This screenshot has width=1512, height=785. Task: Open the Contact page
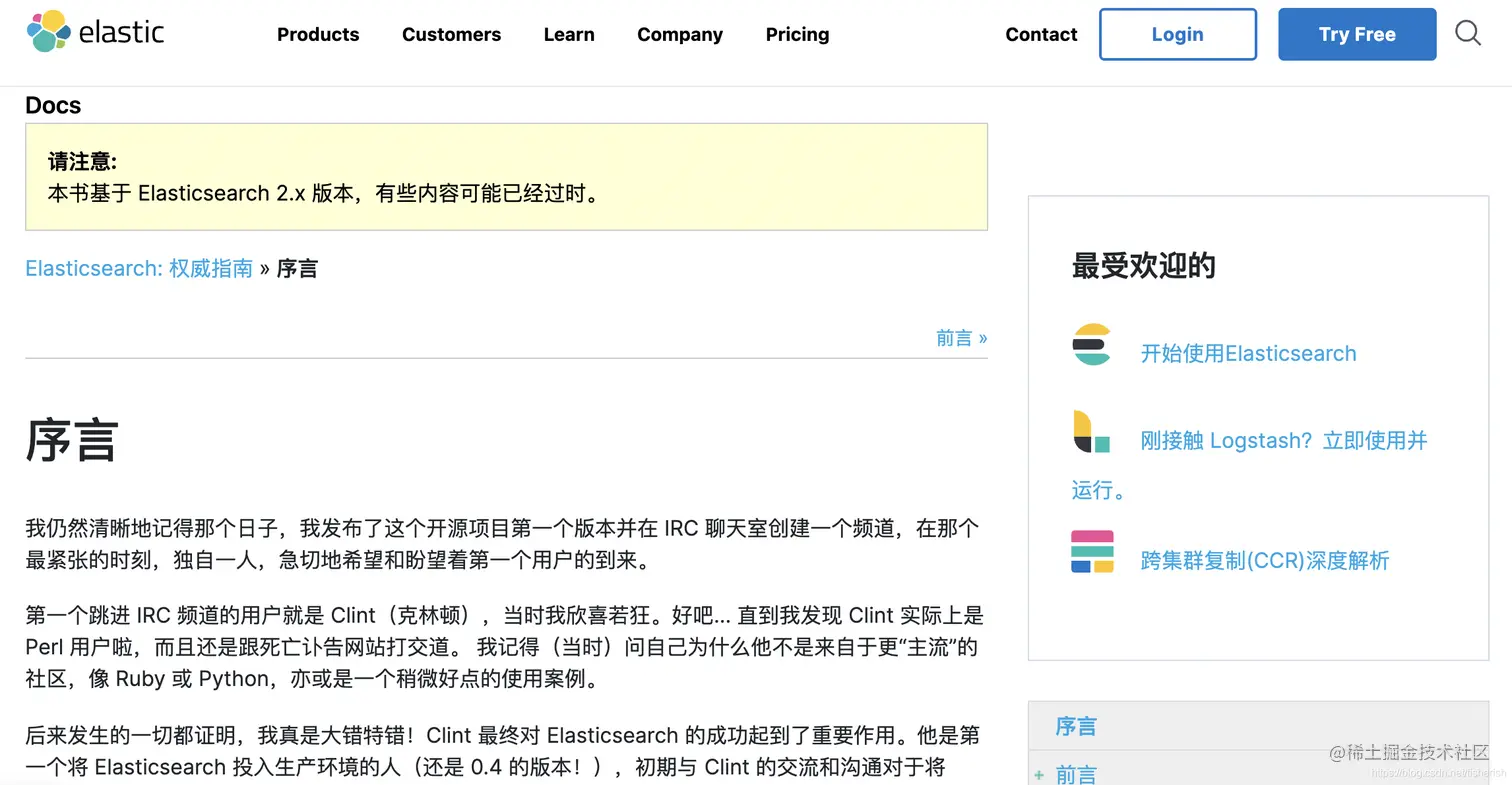point(1041,34)
